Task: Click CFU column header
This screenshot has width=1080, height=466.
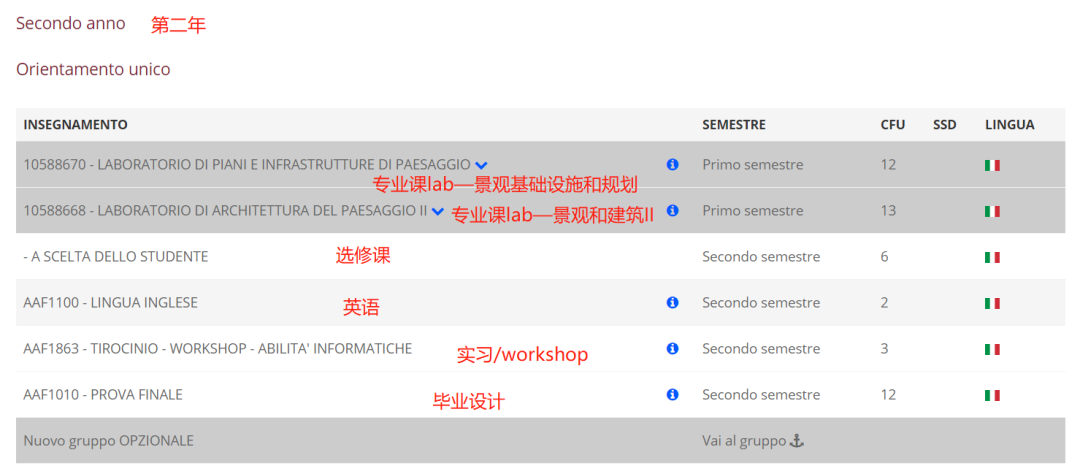Action: tap(893, 125)
